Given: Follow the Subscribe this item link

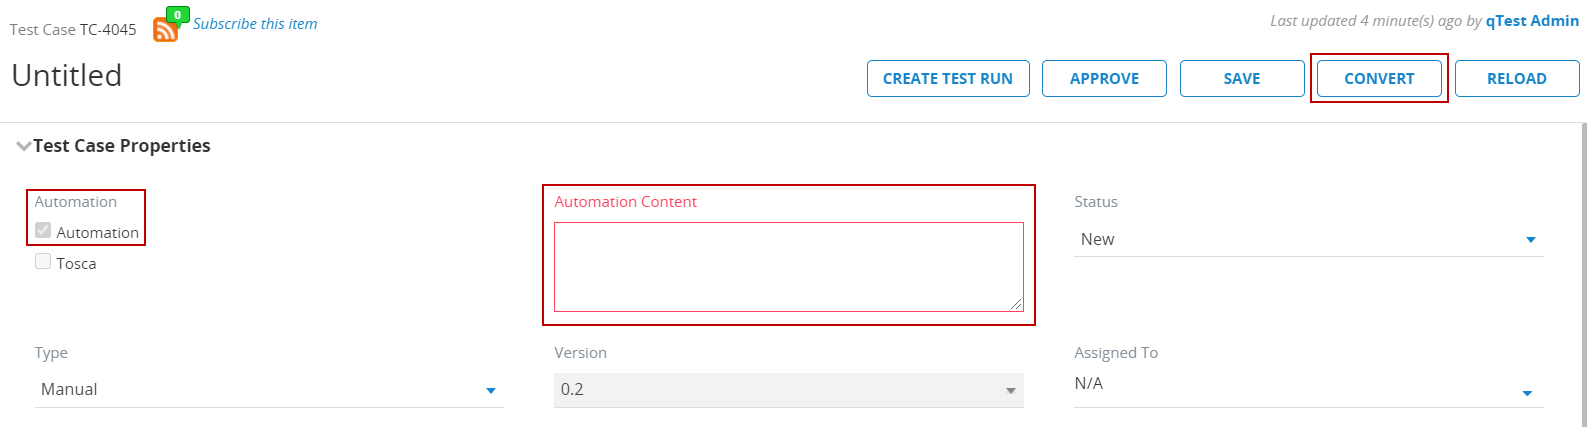Looking at the screenshot, I should (x=255, y=24).
